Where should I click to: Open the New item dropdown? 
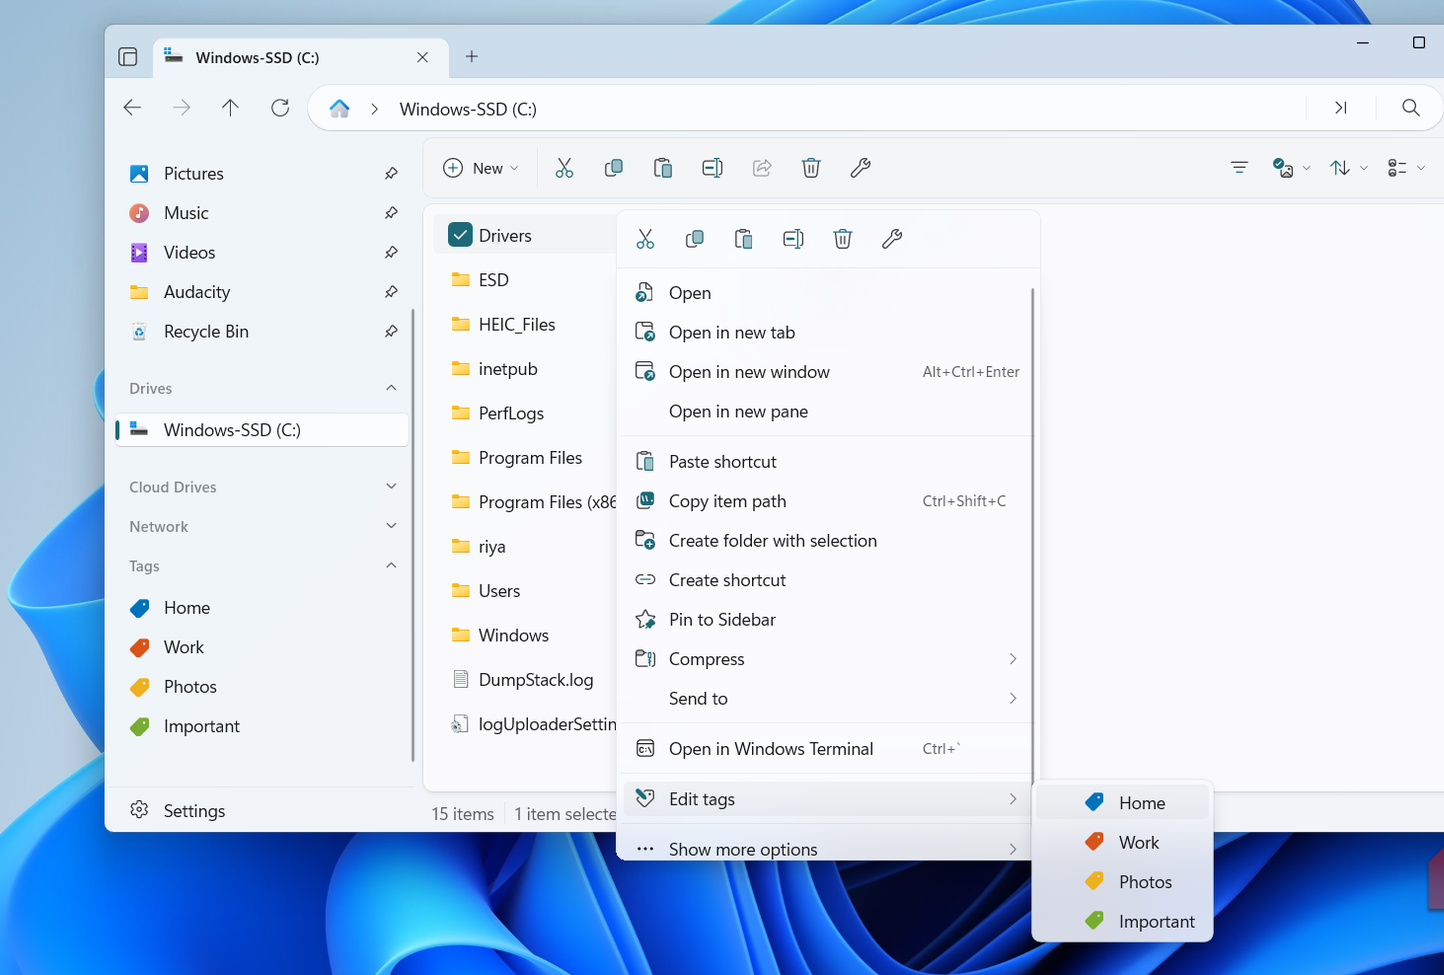(x=481, y=167)
